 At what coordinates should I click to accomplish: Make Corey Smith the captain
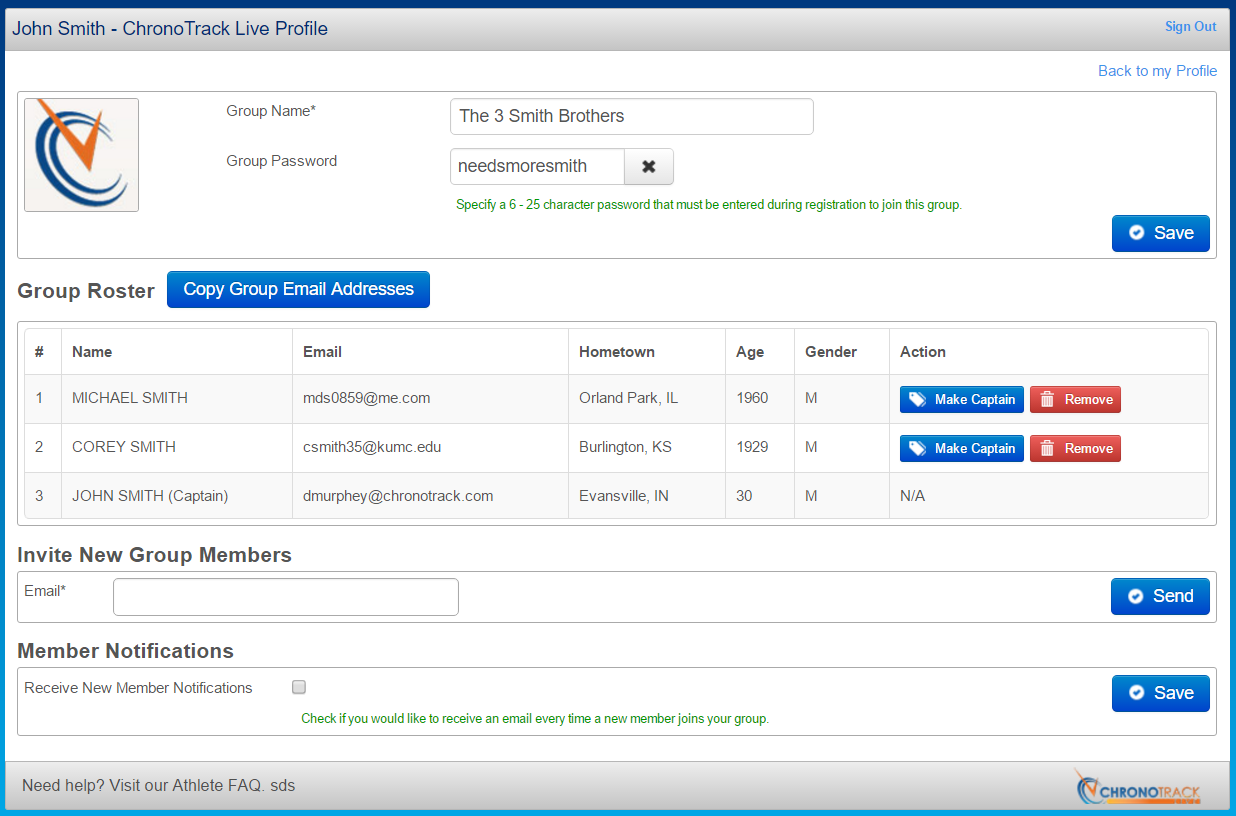pos(962,448)
